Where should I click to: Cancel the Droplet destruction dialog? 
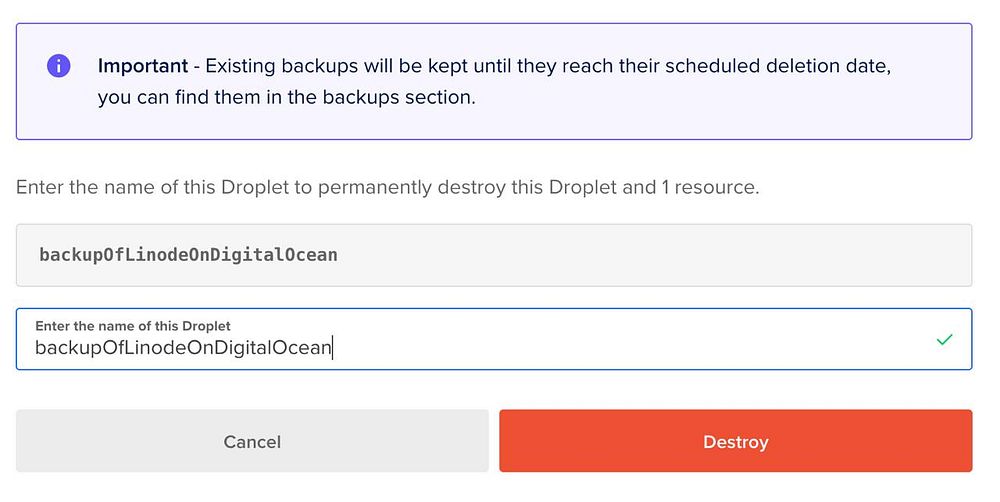(x=252, y=441)
